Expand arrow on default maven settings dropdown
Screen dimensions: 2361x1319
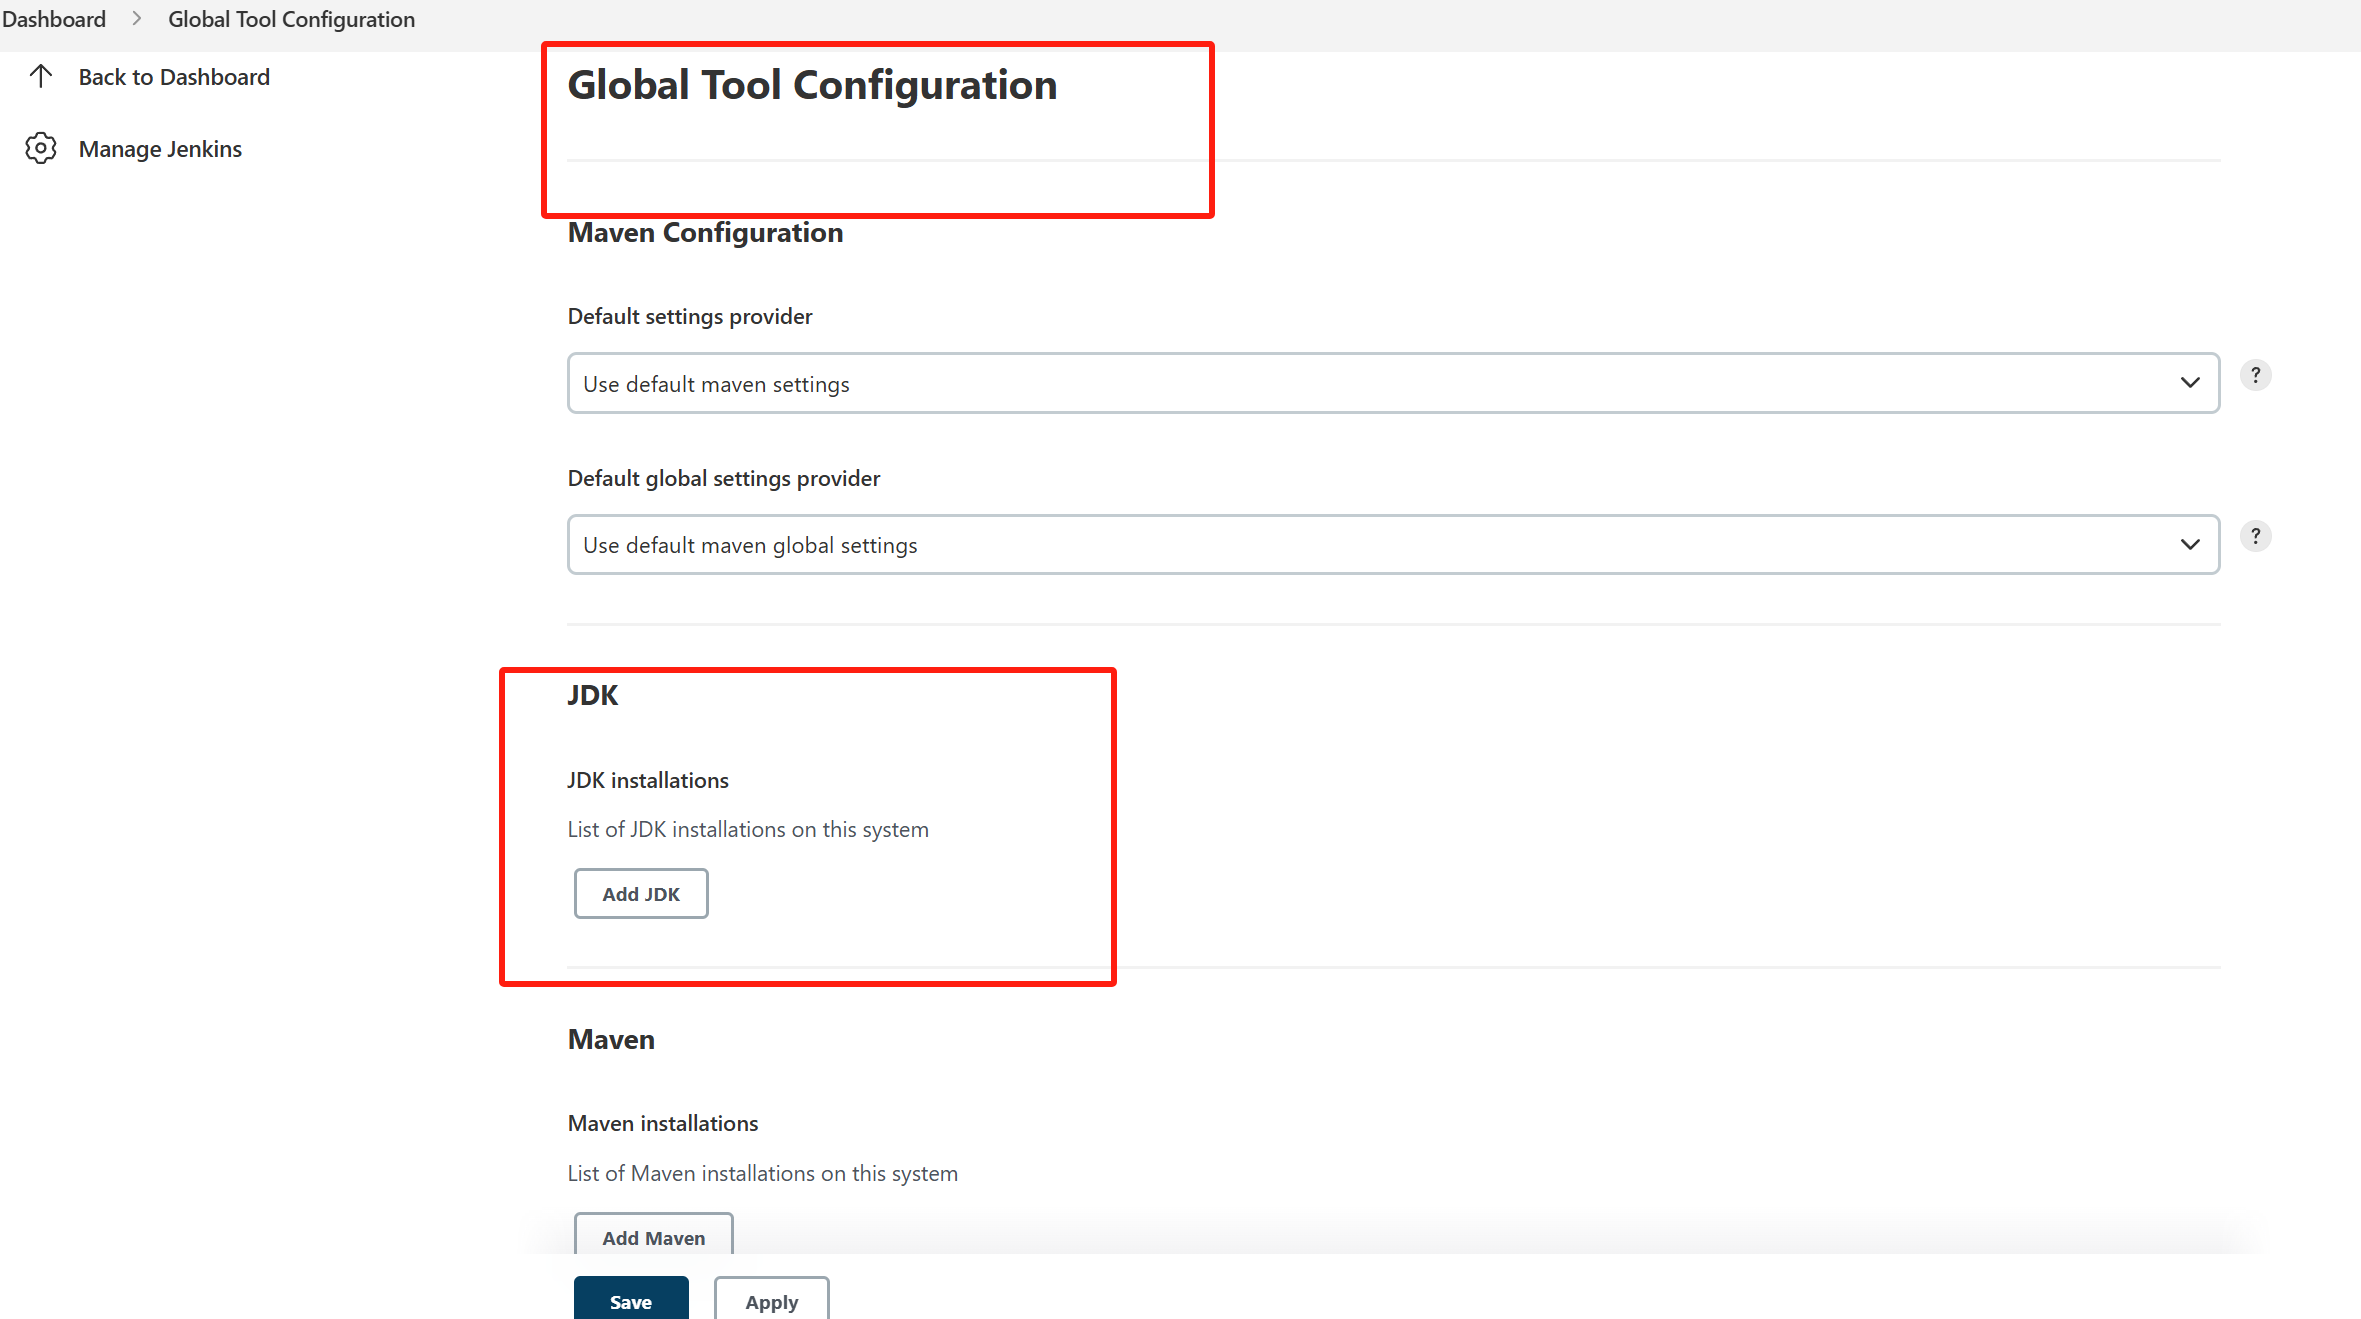tap(2189, 383)
